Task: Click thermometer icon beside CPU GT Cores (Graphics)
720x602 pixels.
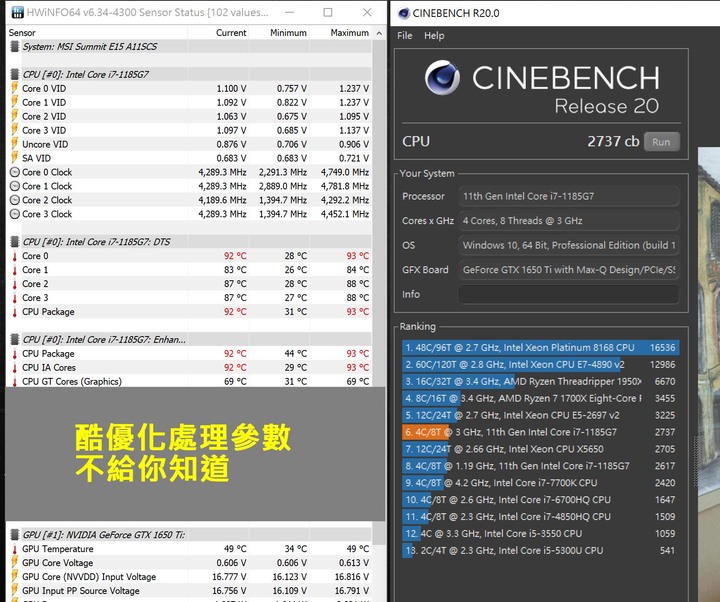Action: (x=15, y=381)
